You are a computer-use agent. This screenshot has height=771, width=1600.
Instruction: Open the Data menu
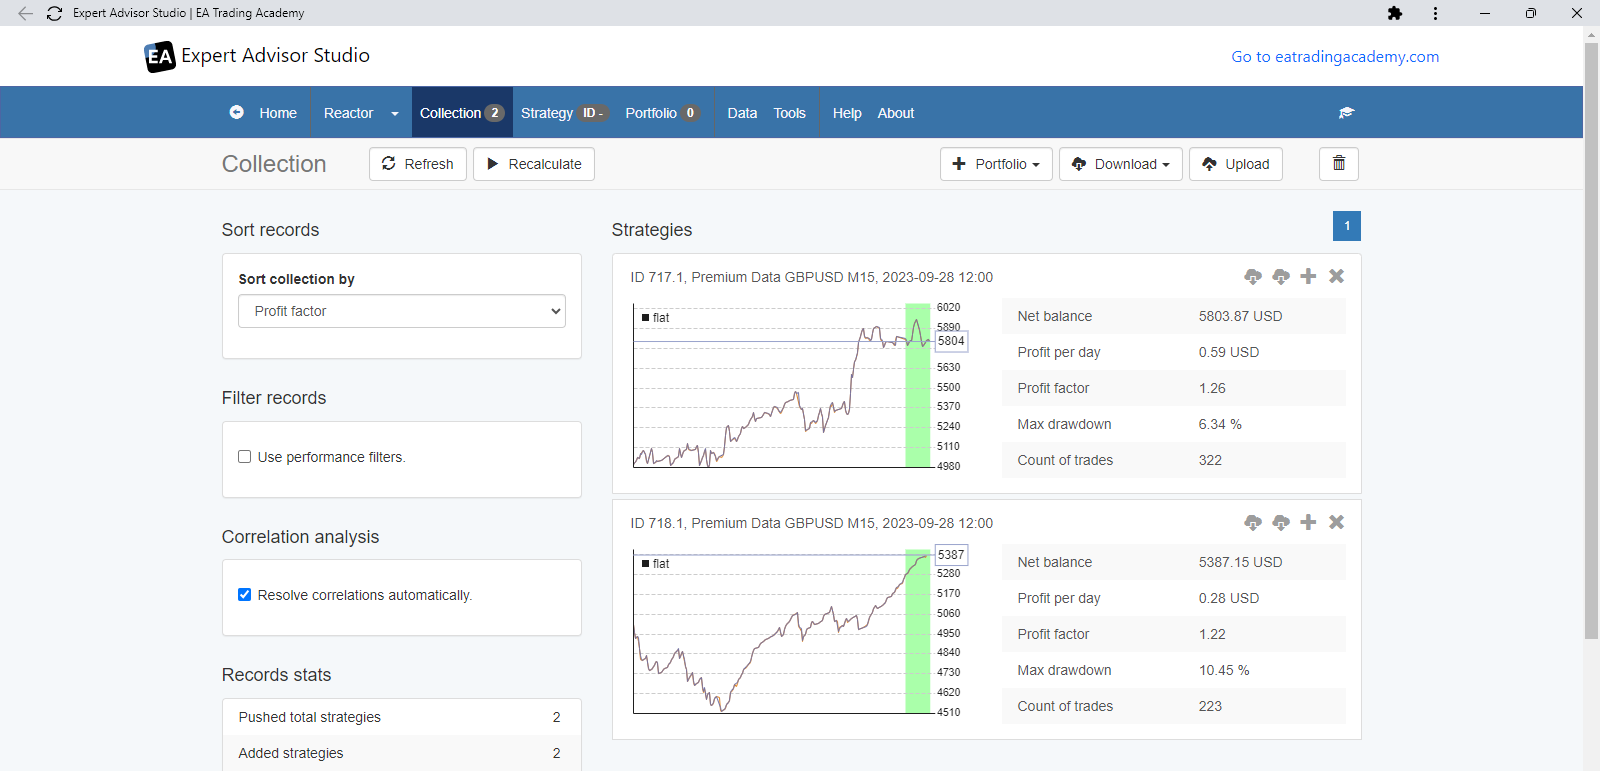click(742, 113)
